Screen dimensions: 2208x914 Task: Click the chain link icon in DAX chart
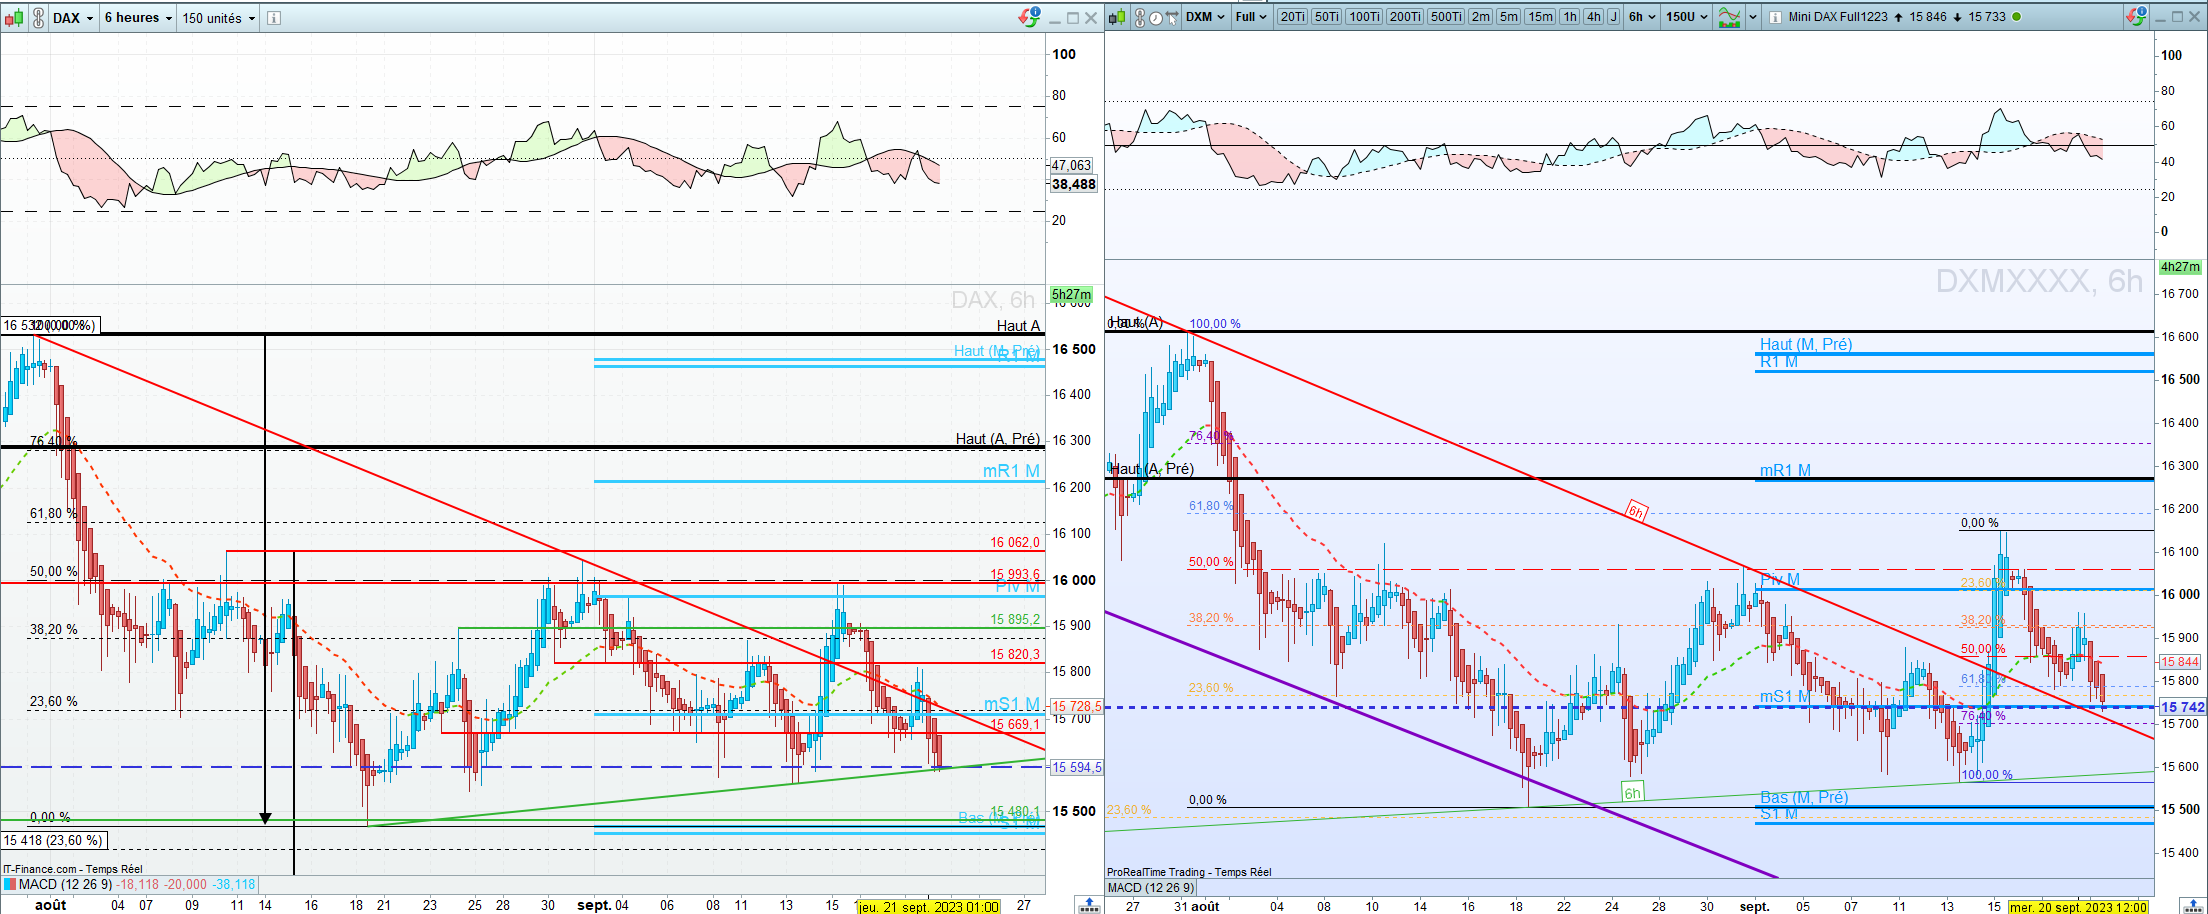(x=39, y=18)
